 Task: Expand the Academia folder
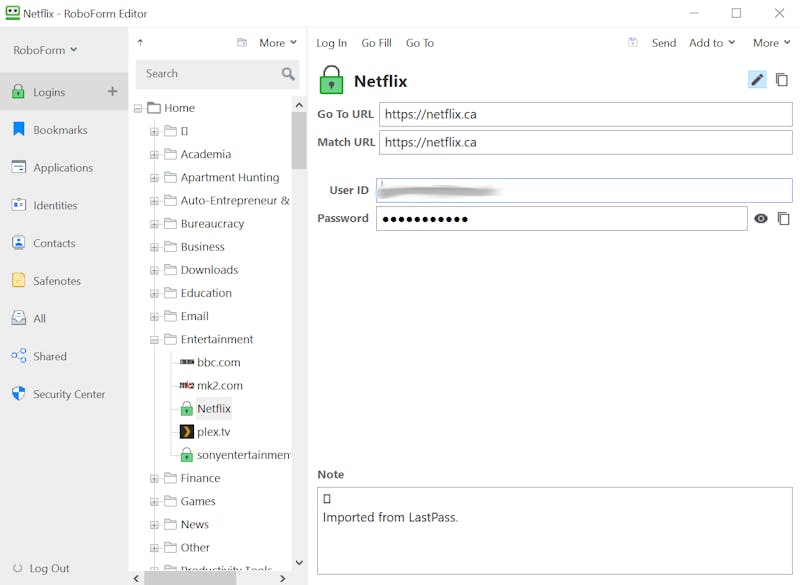click(x=154, y=155)
